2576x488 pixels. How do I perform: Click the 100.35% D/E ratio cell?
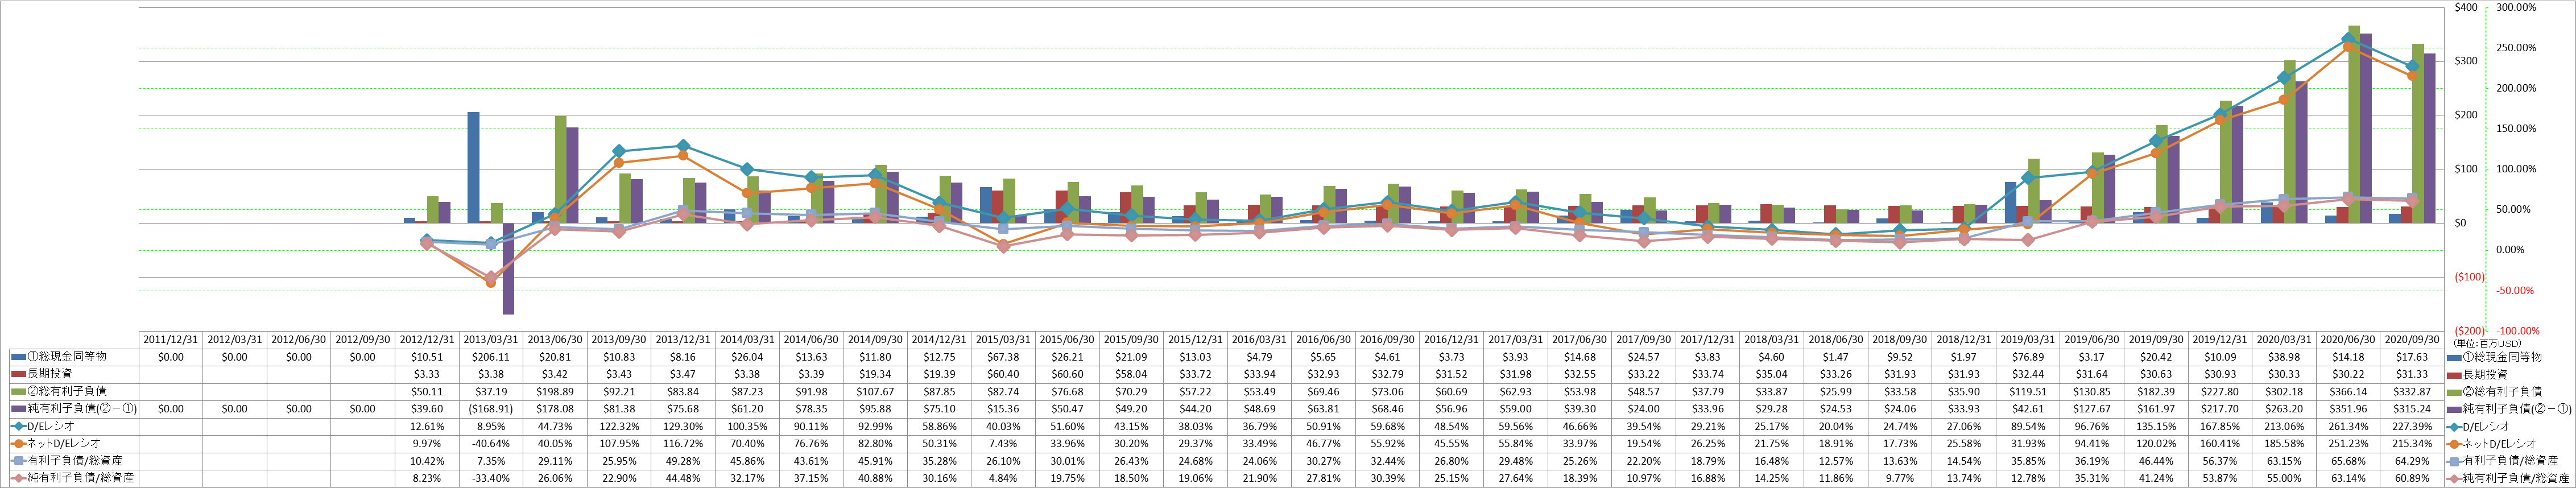747,426
